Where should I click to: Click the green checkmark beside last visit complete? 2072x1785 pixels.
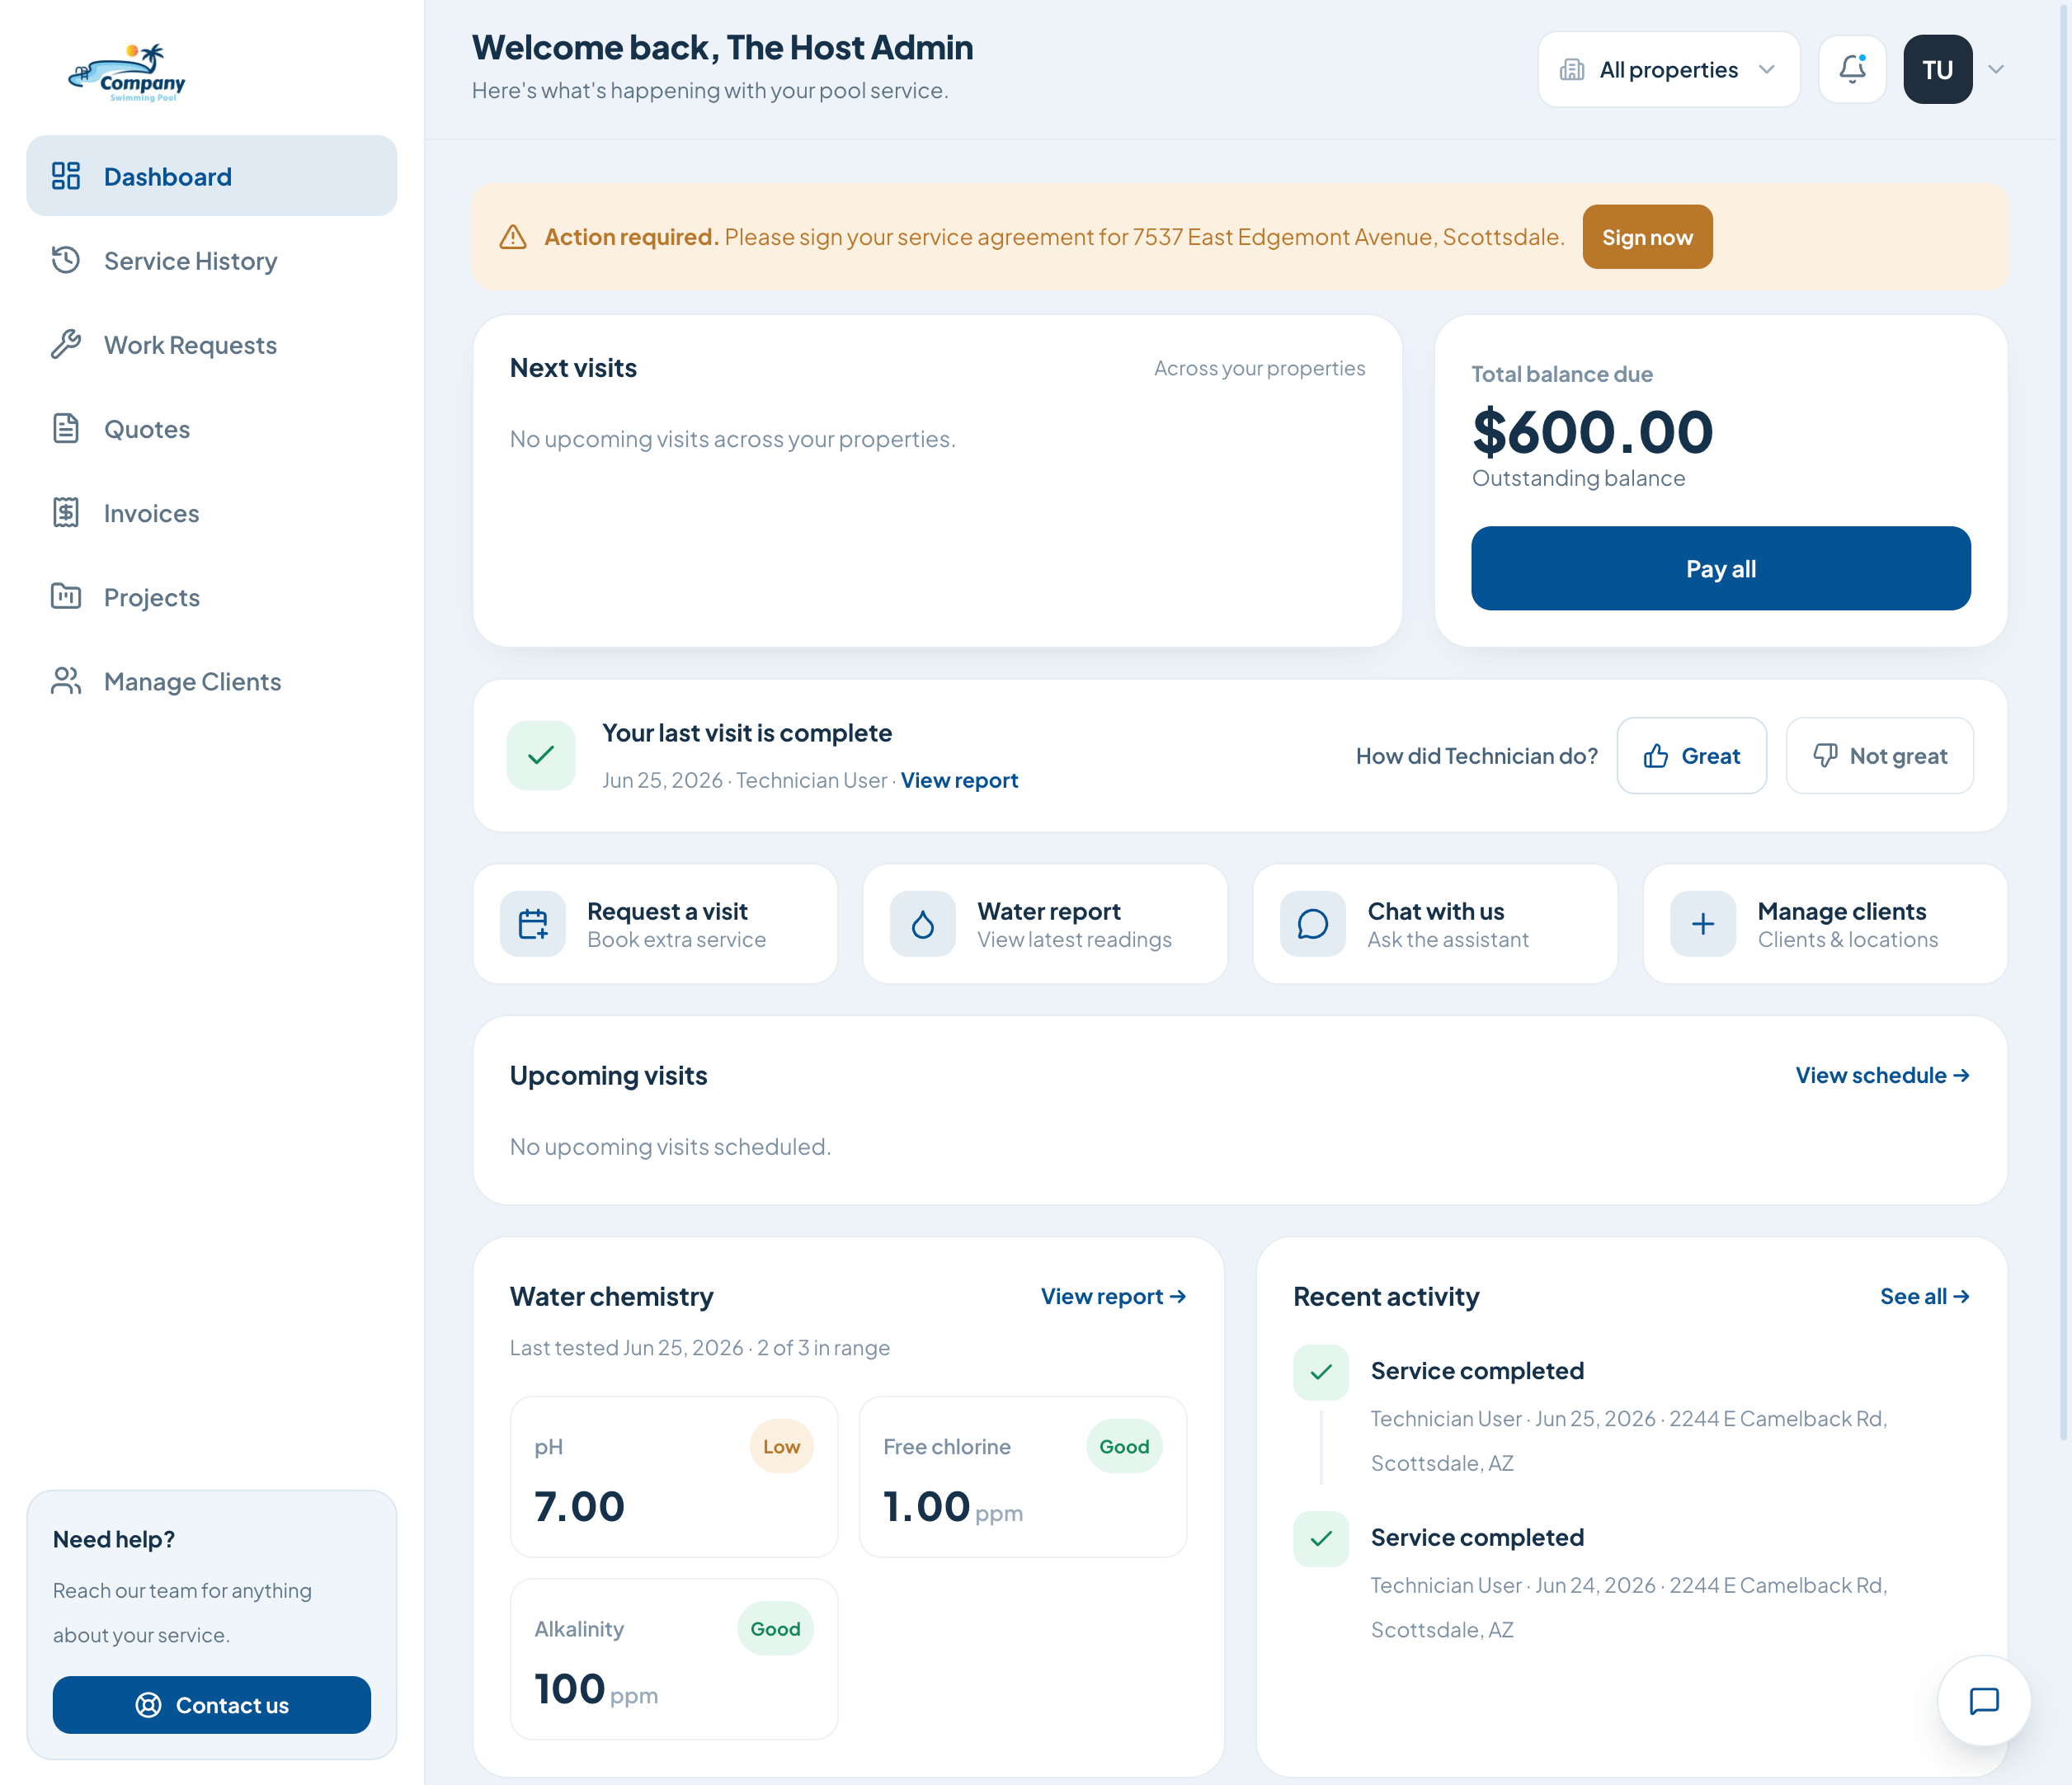point(541,755)
